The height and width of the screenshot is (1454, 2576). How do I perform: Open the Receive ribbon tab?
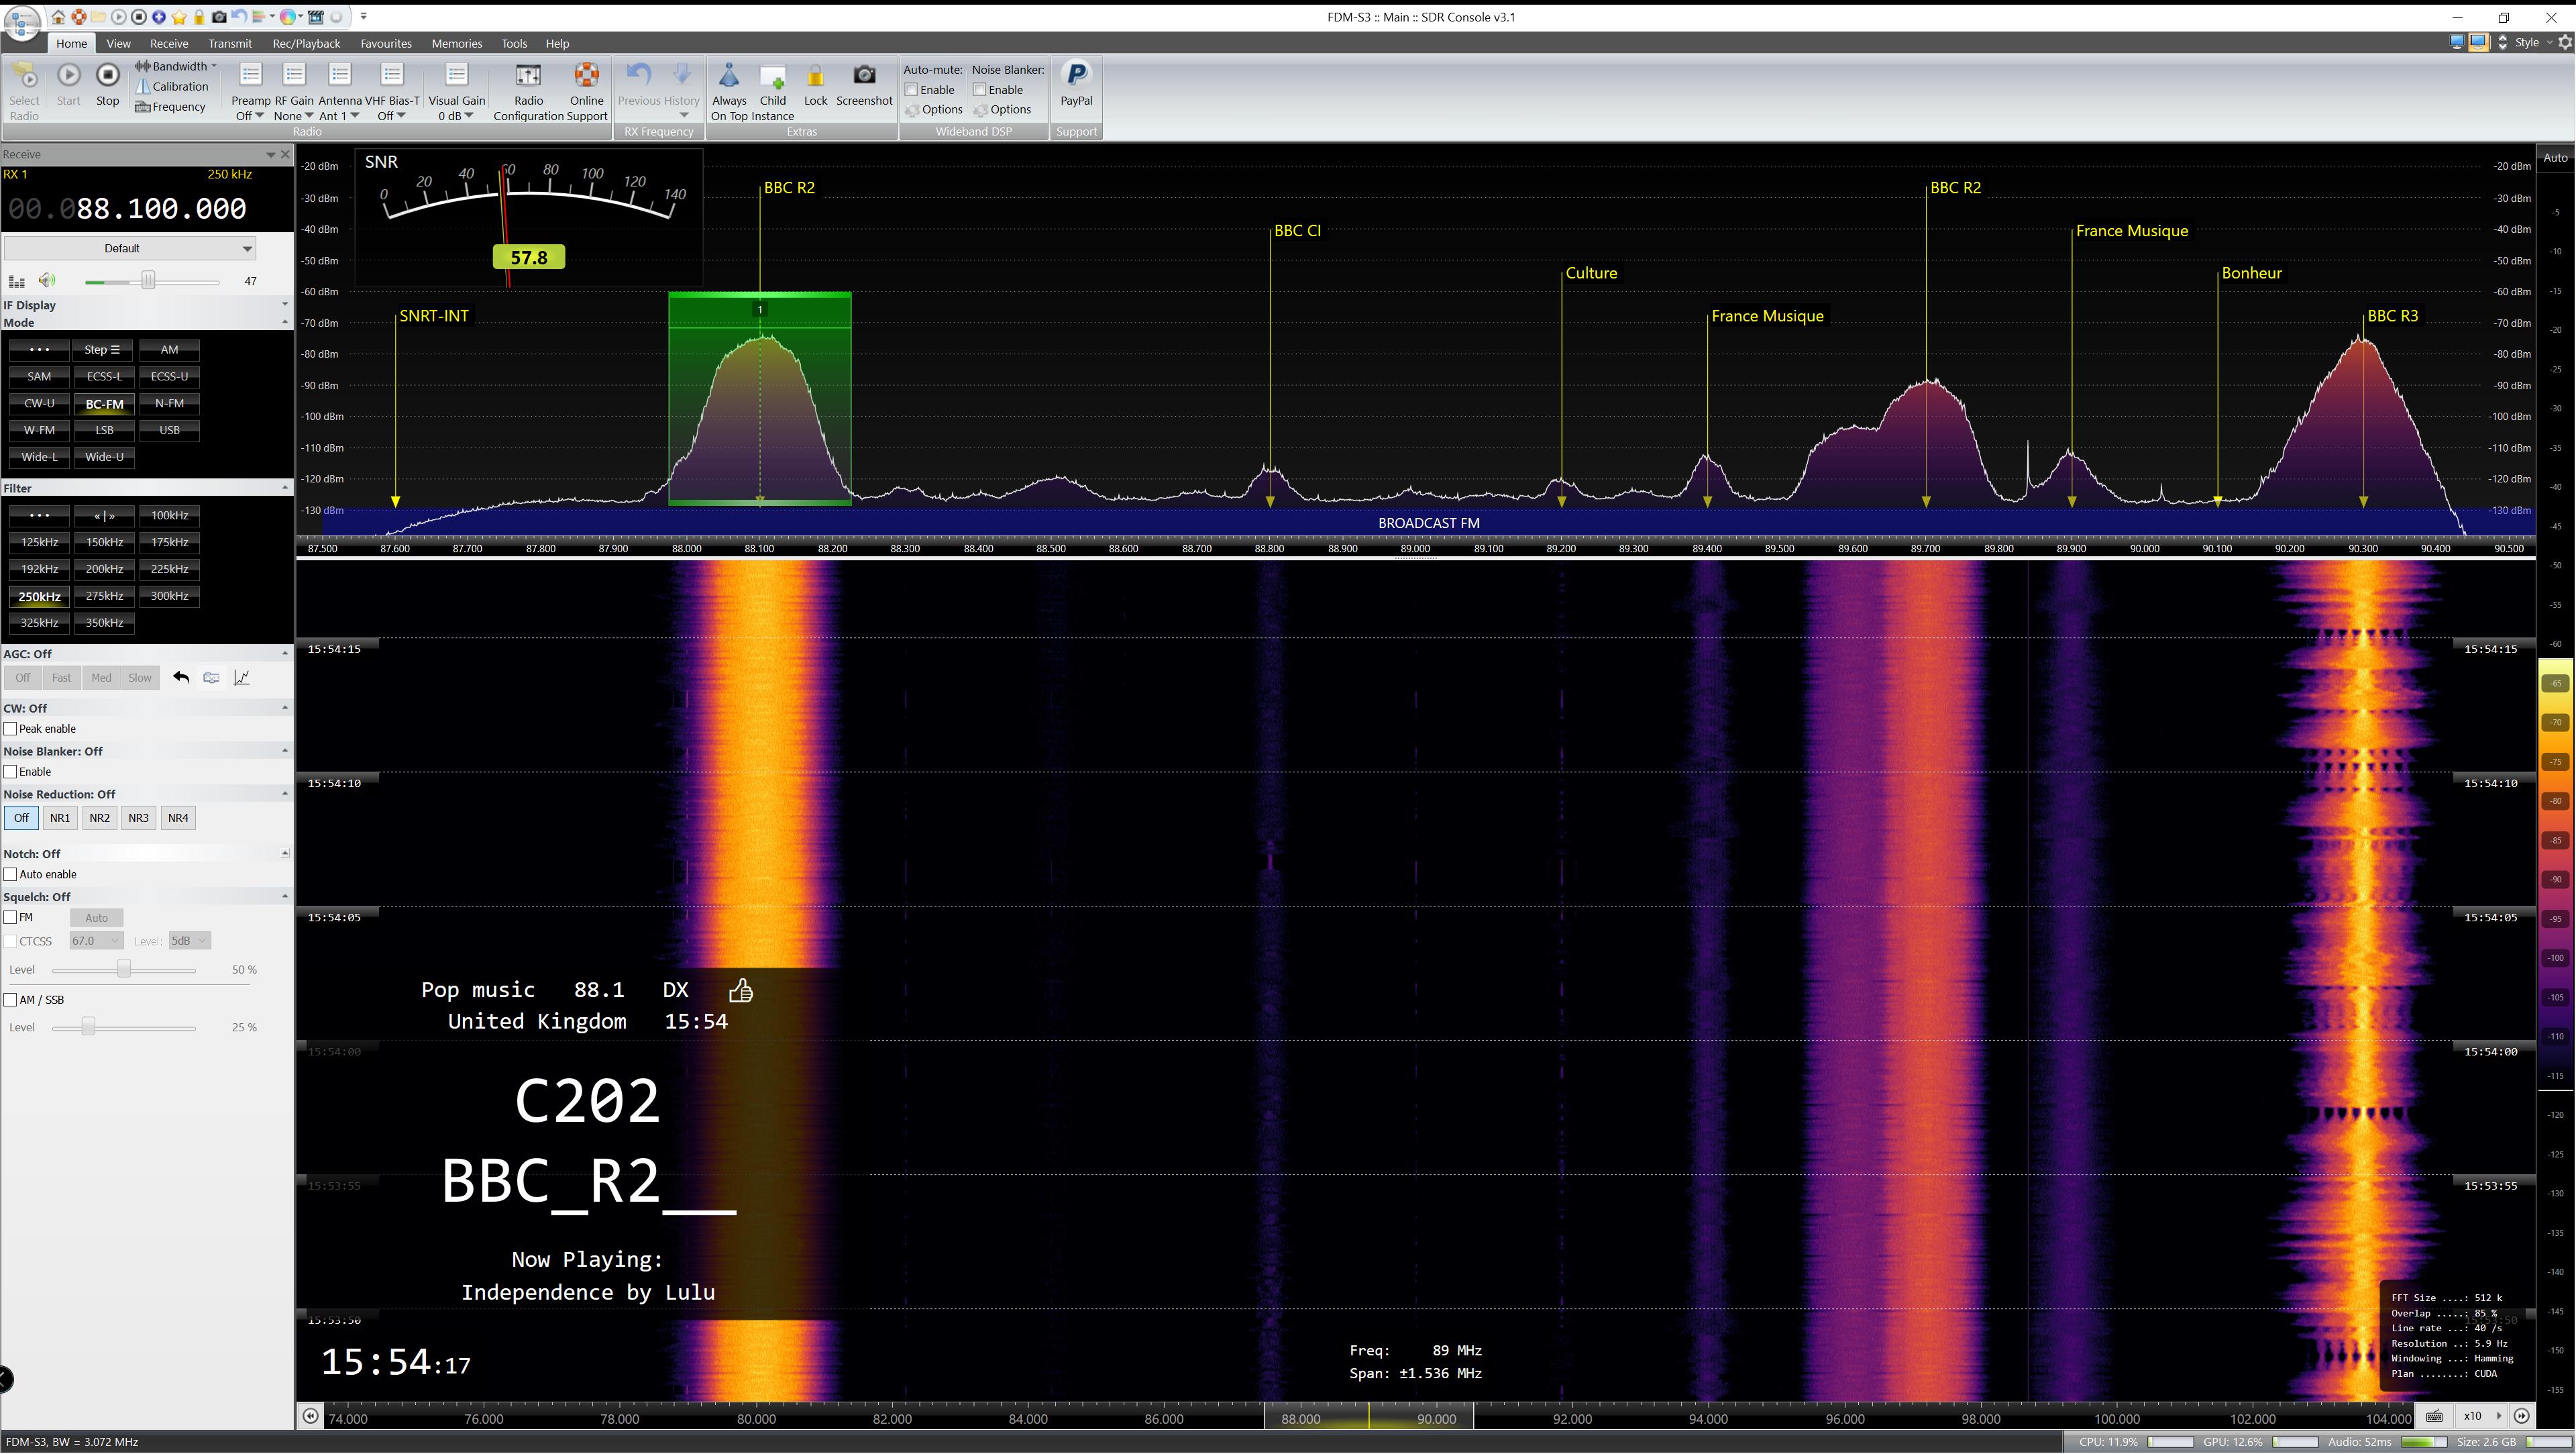pyautogui.click(x=168, y=43)
